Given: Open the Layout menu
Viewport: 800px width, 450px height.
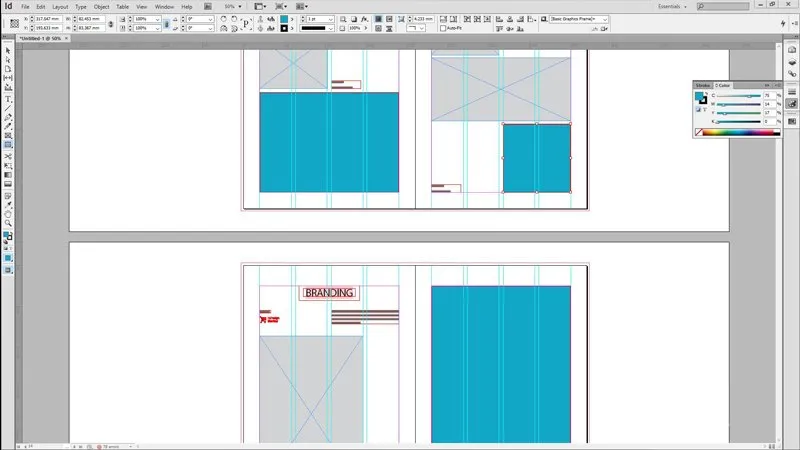Looking at the screenshot, I should (59, 6).
